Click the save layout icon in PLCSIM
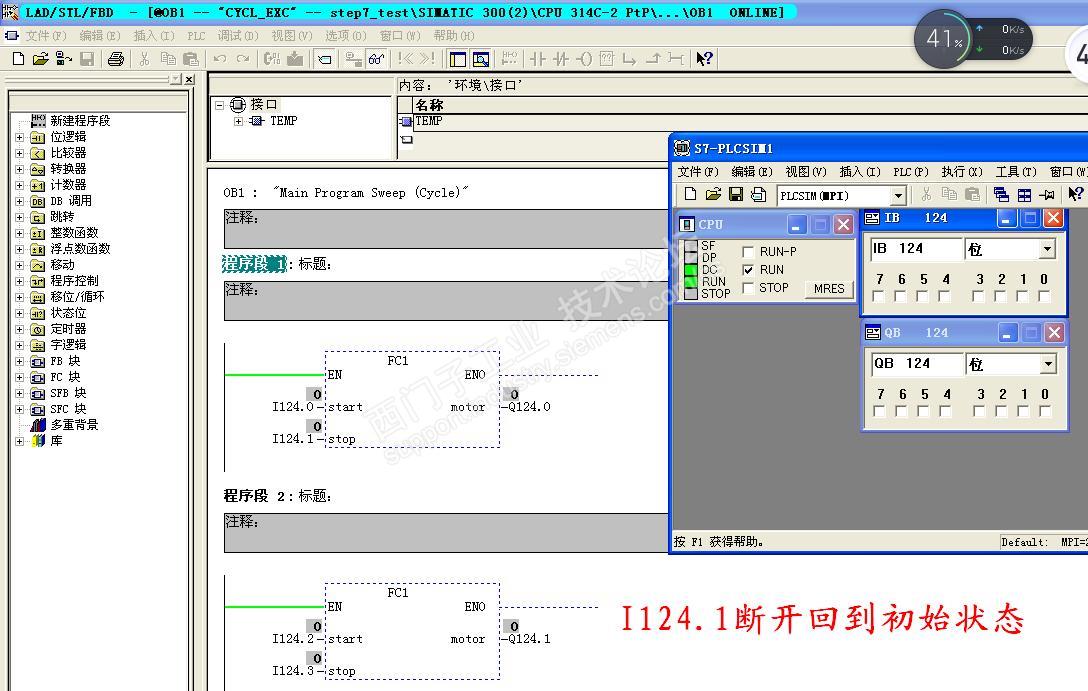 tap(758, 194)
